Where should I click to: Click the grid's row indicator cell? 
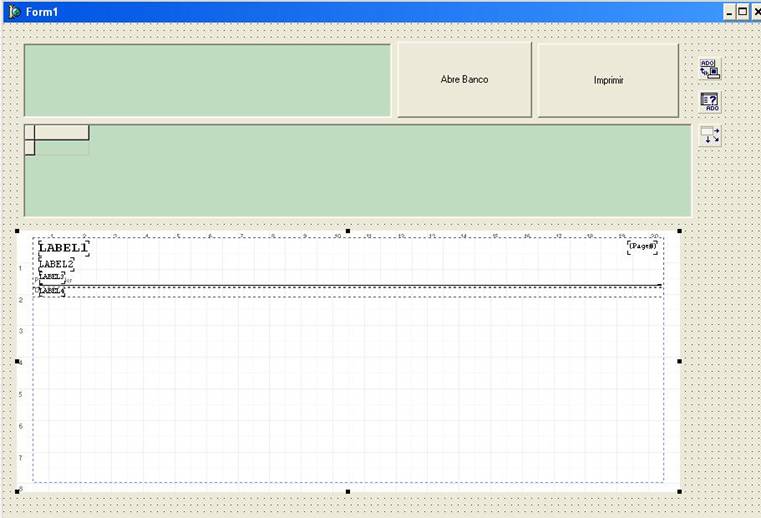coord(29,148)
